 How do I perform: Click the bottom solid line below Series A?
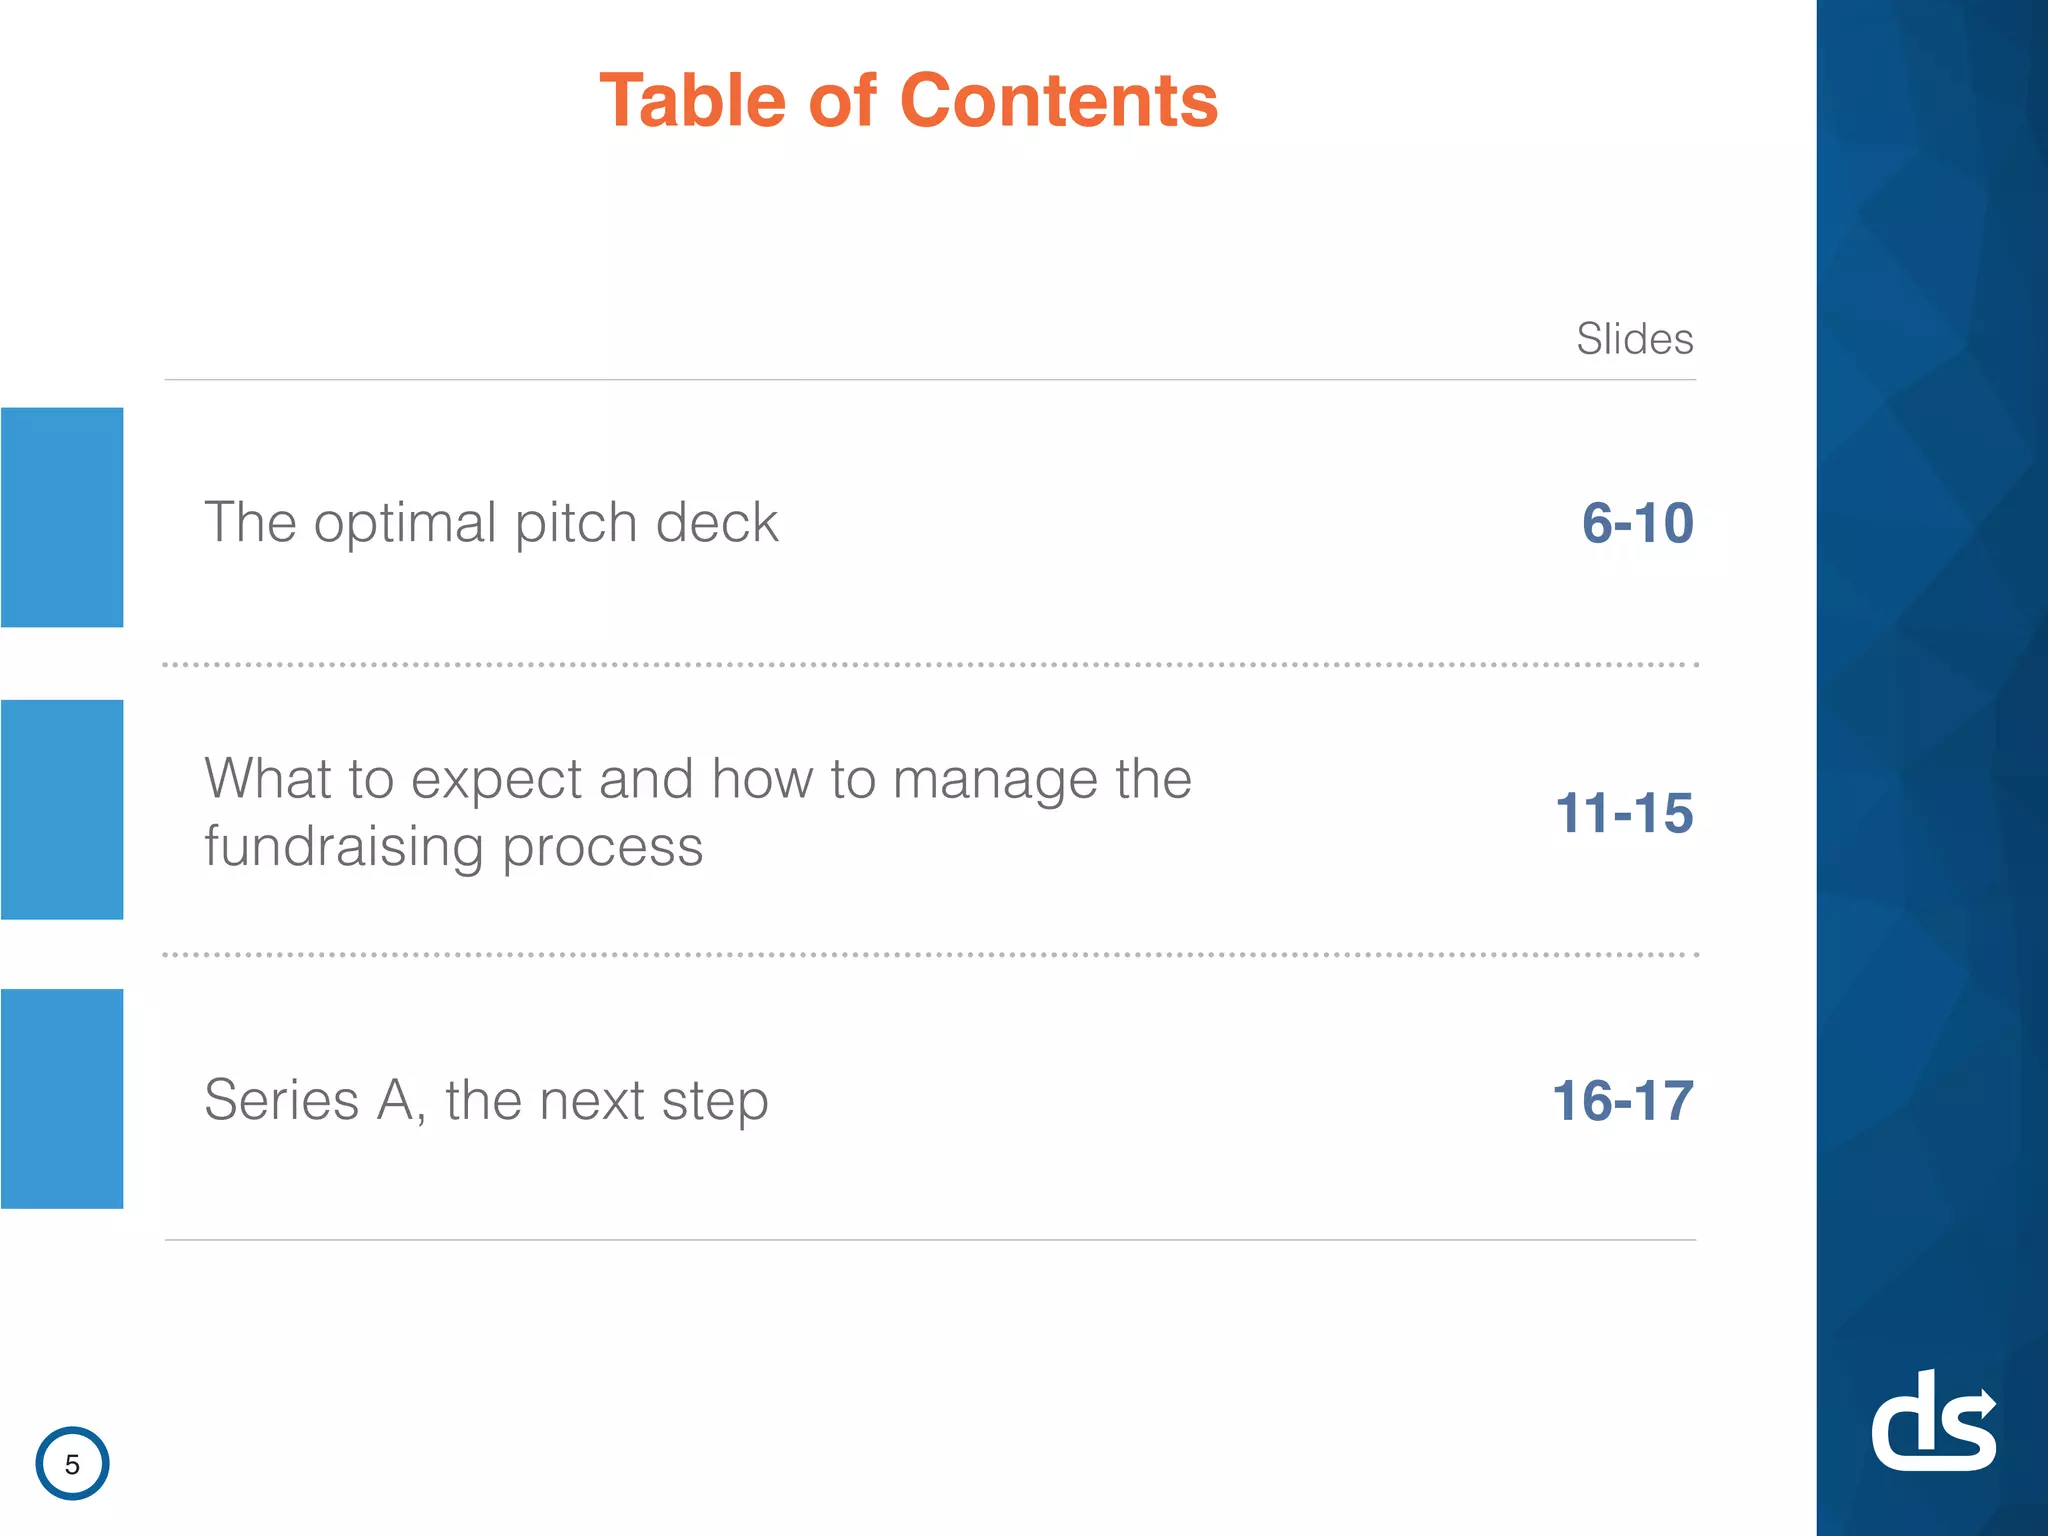930,1240
